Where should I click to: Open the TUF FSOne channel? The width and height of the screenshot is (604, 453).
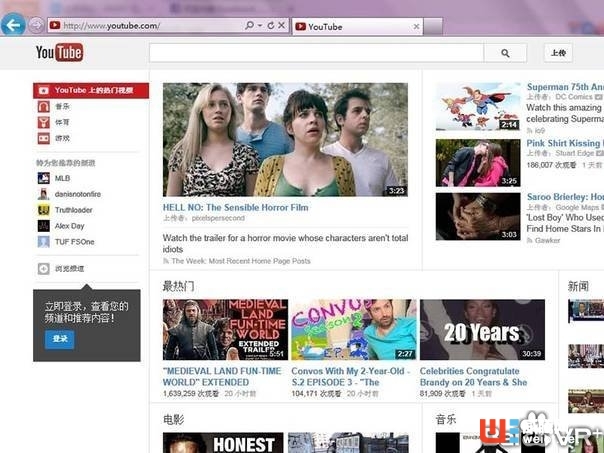(x=74, y=242)
